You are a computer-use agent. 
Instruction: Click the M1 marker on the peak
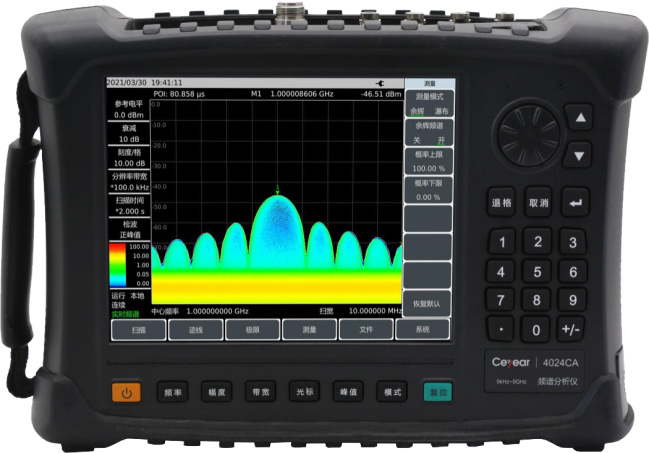[x=277, y=190]
